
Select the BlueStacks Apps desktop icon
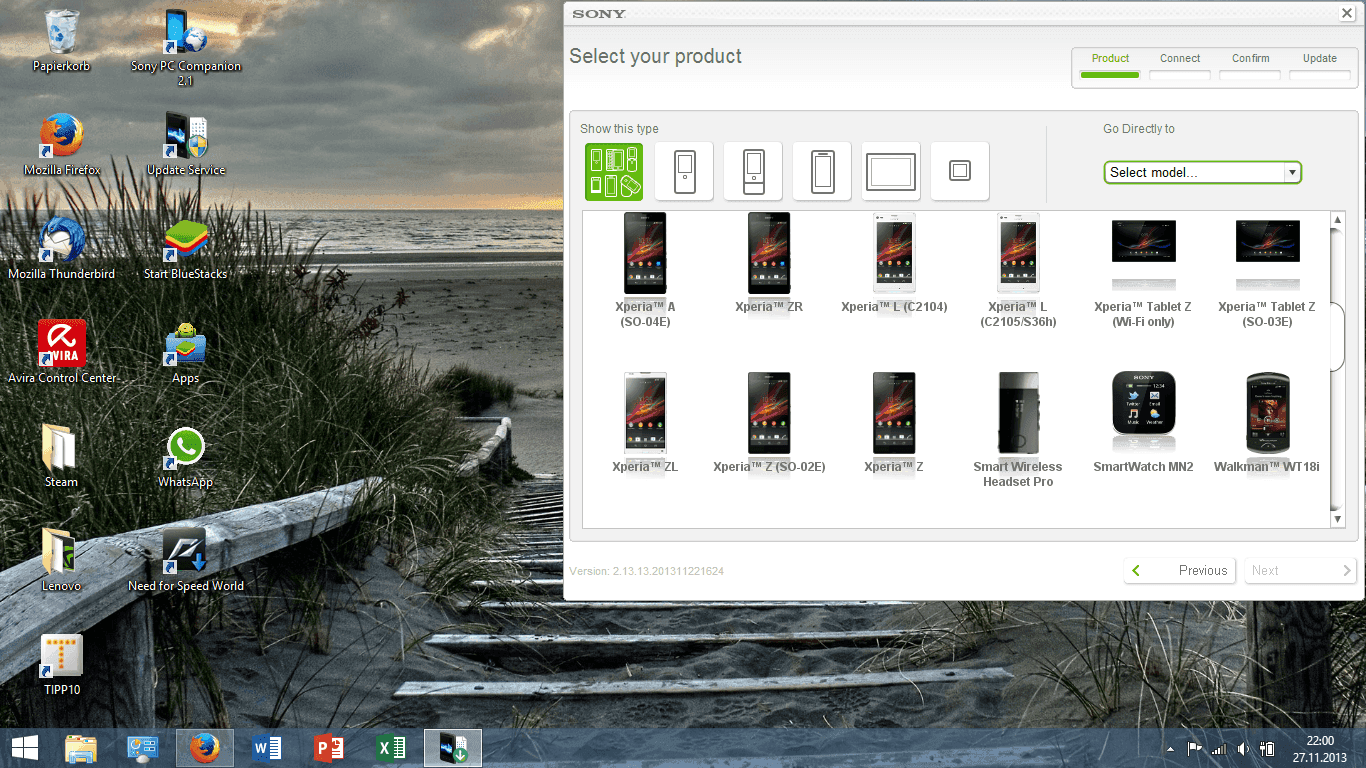click(186, 353)
